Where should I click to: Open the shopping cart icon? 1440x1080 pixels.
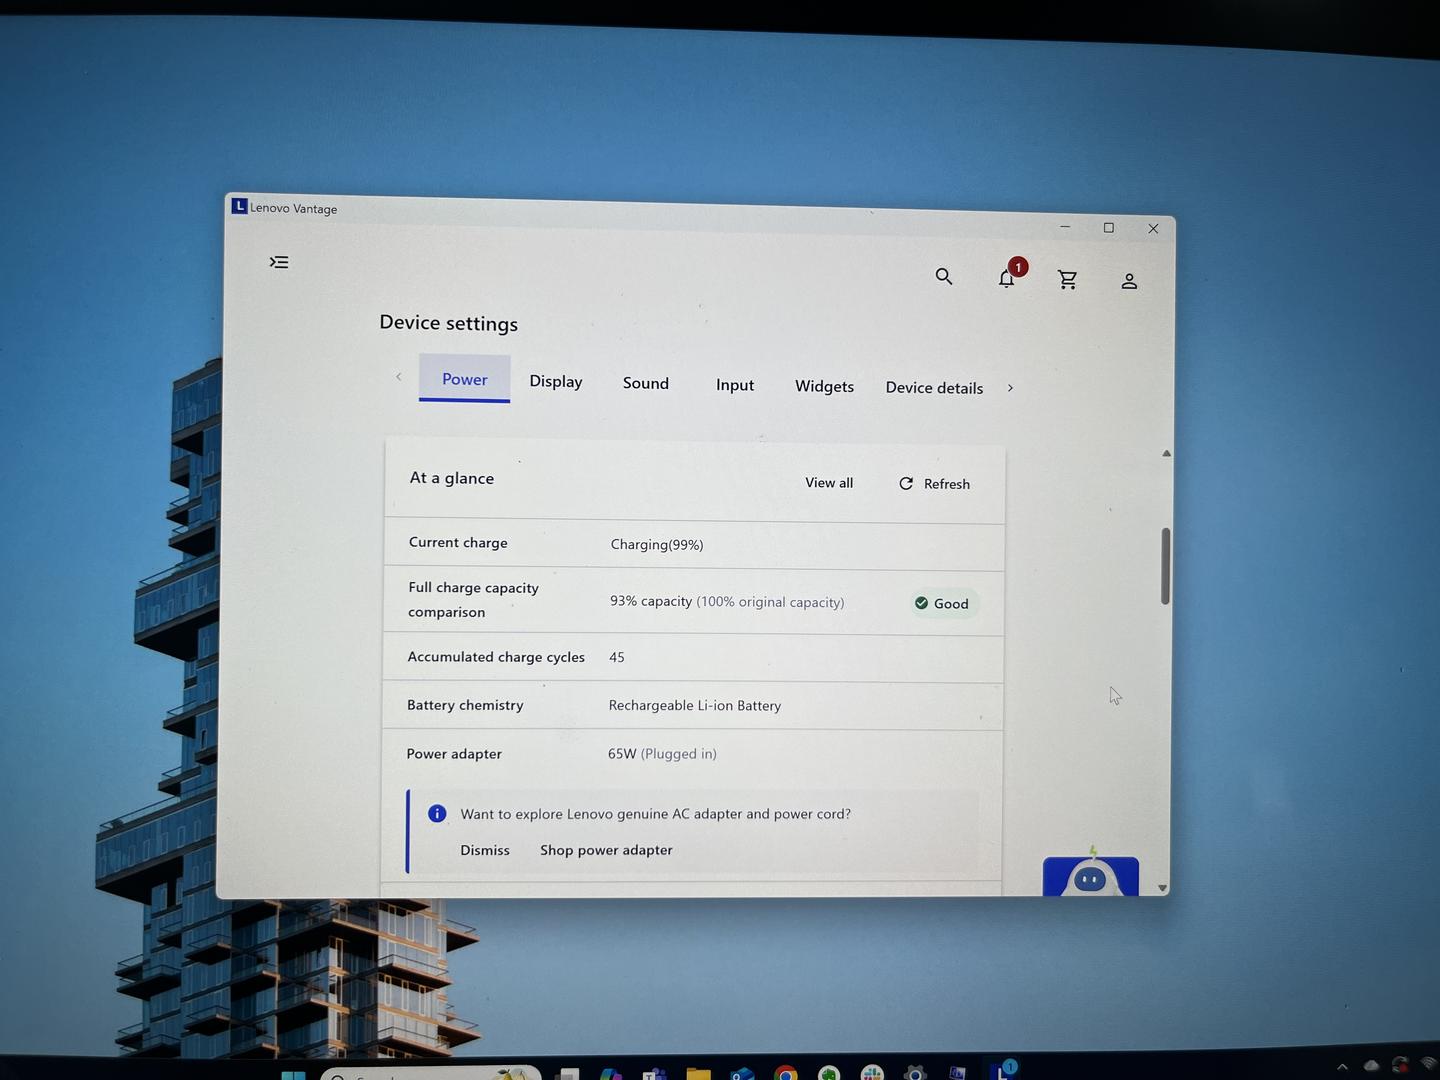pos(1067,280)
